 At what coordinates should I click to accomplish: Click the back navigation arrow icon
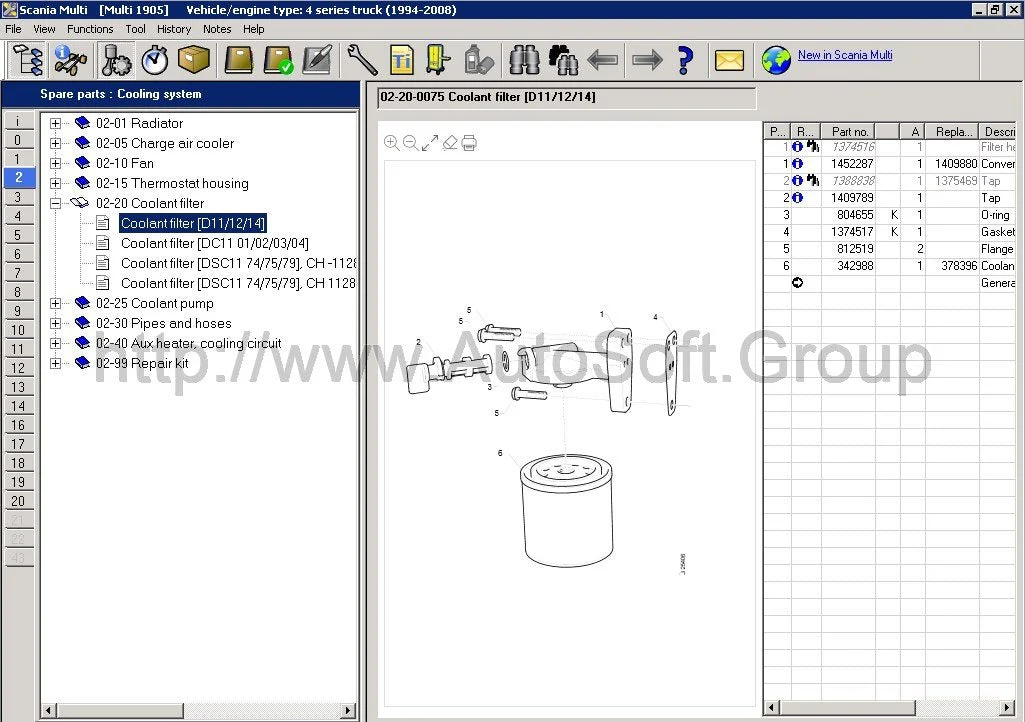pos(603,60)
